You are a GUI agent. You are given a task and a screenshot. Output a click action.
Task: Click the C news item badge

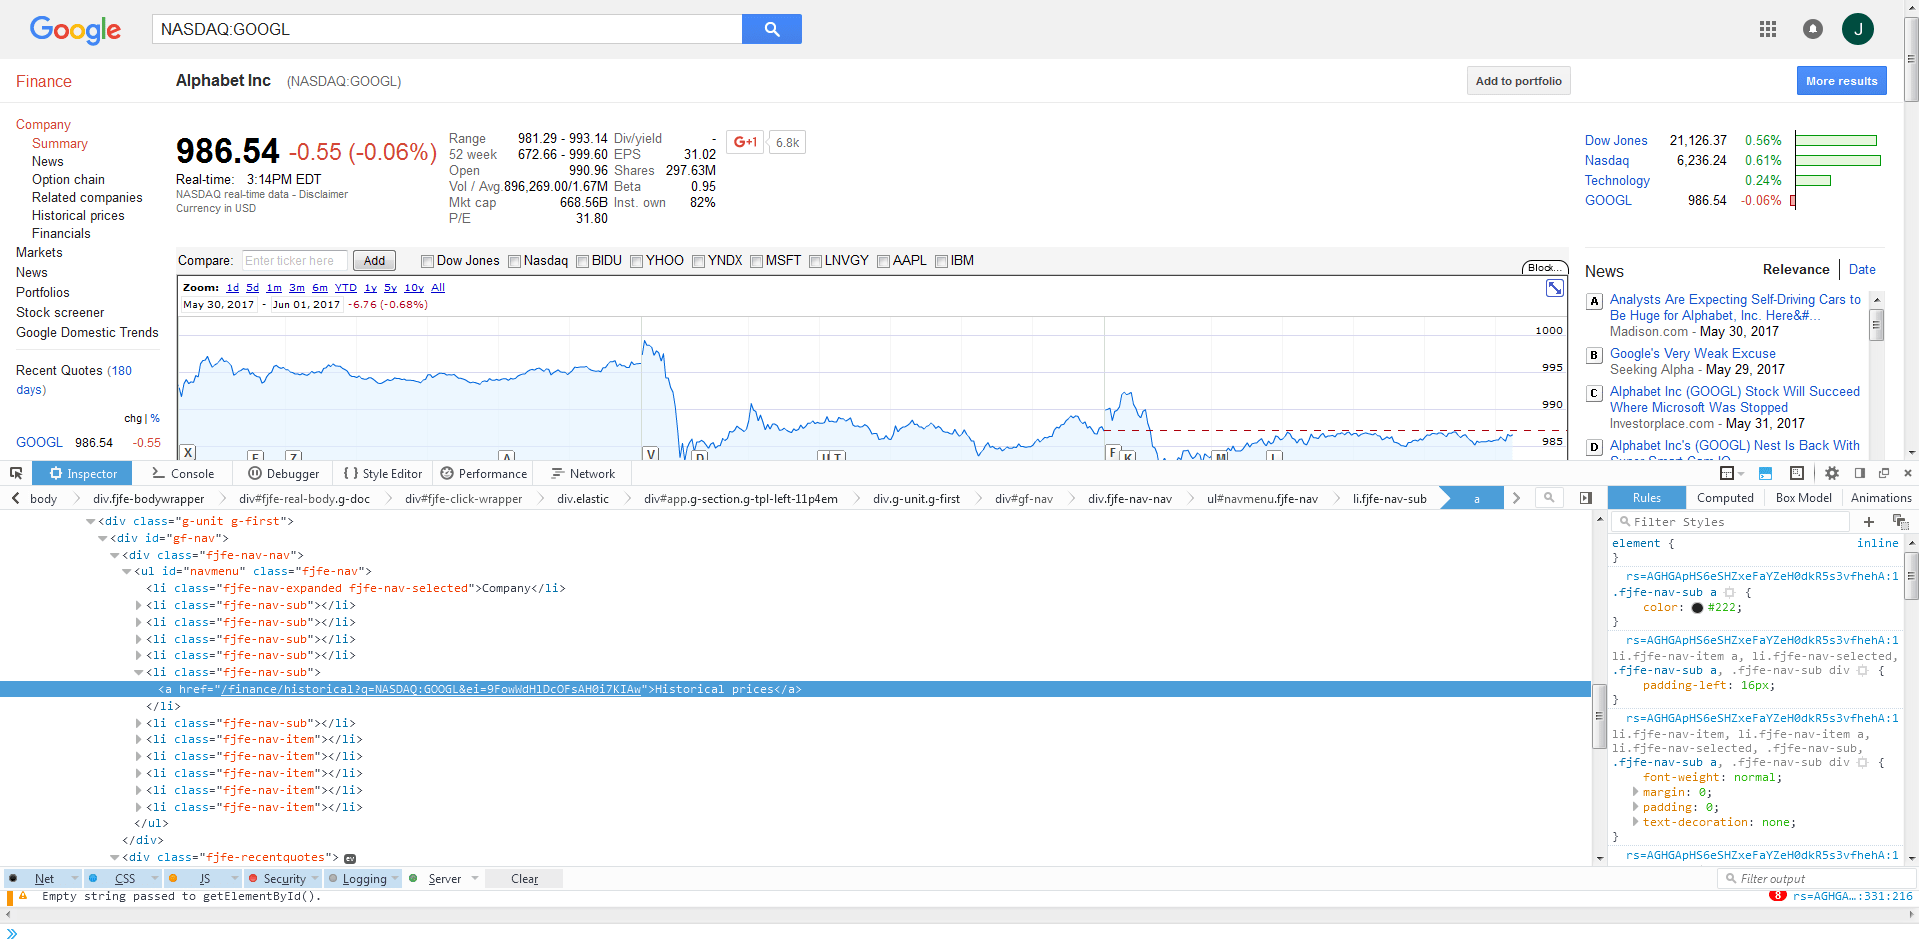pos(1595,393)
